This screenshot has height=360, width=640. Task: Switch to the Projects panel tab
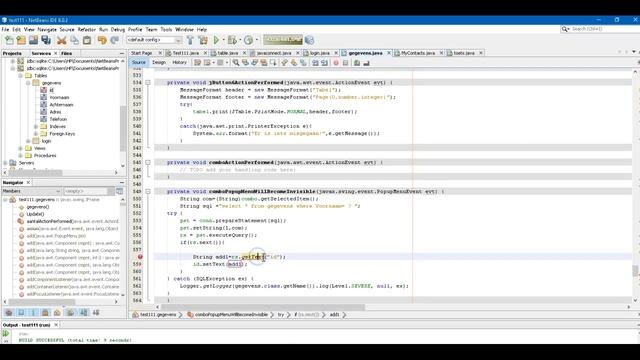point(12,53)
